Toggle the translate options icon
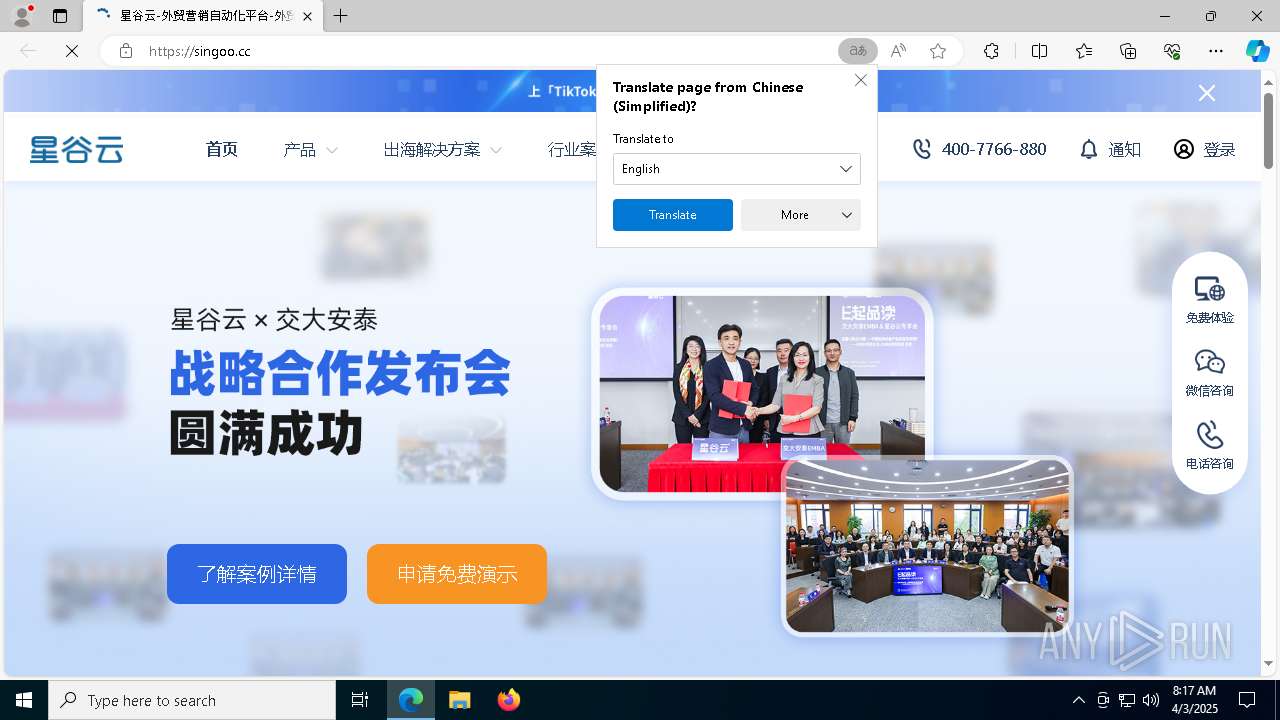This screenshot has height=720, width=1280. pyautogui.click(x=858, y=51)
